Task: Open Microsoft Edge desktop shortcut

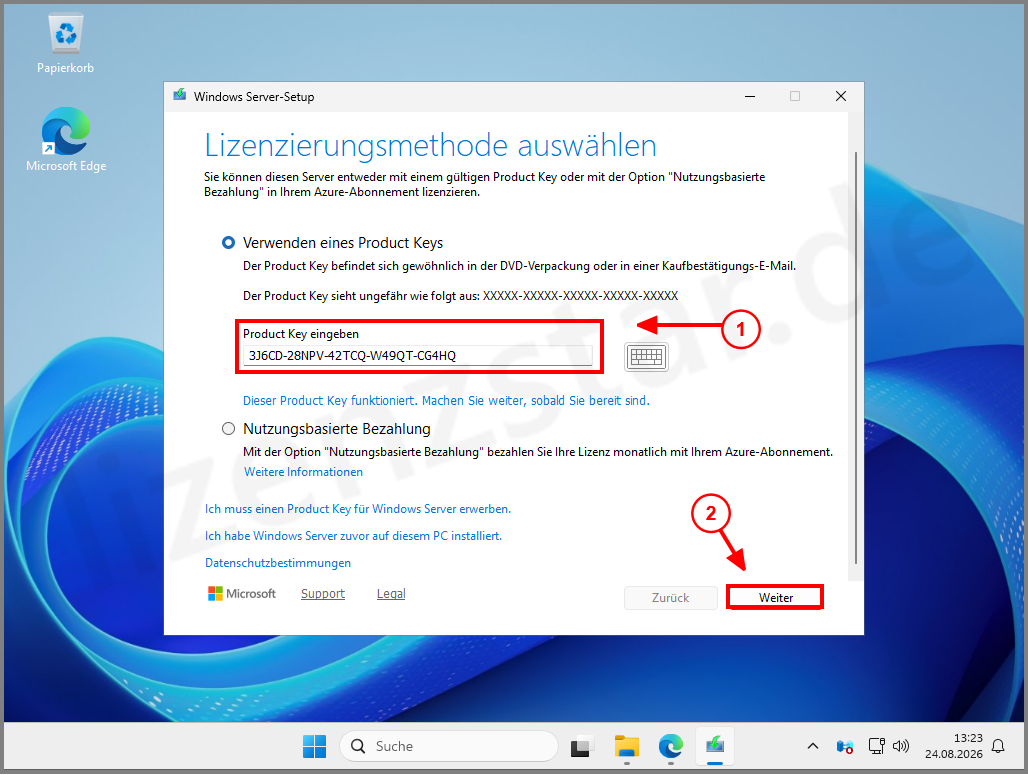Action: click(66, 140)
